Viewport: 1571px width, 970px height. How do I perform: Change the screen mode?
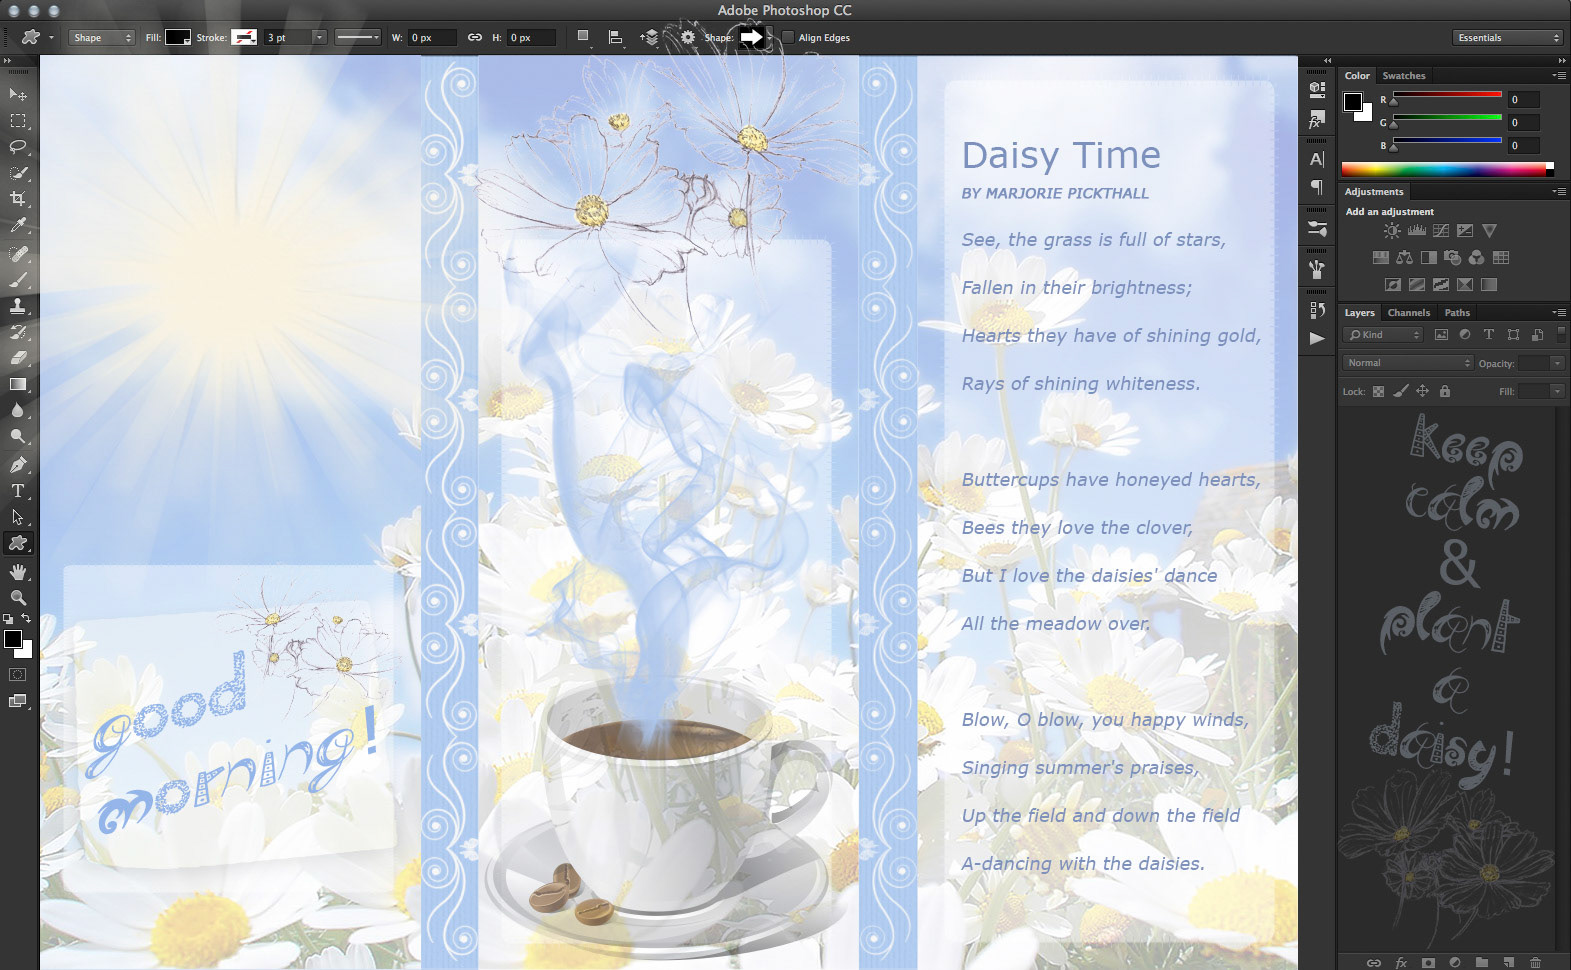18,701
